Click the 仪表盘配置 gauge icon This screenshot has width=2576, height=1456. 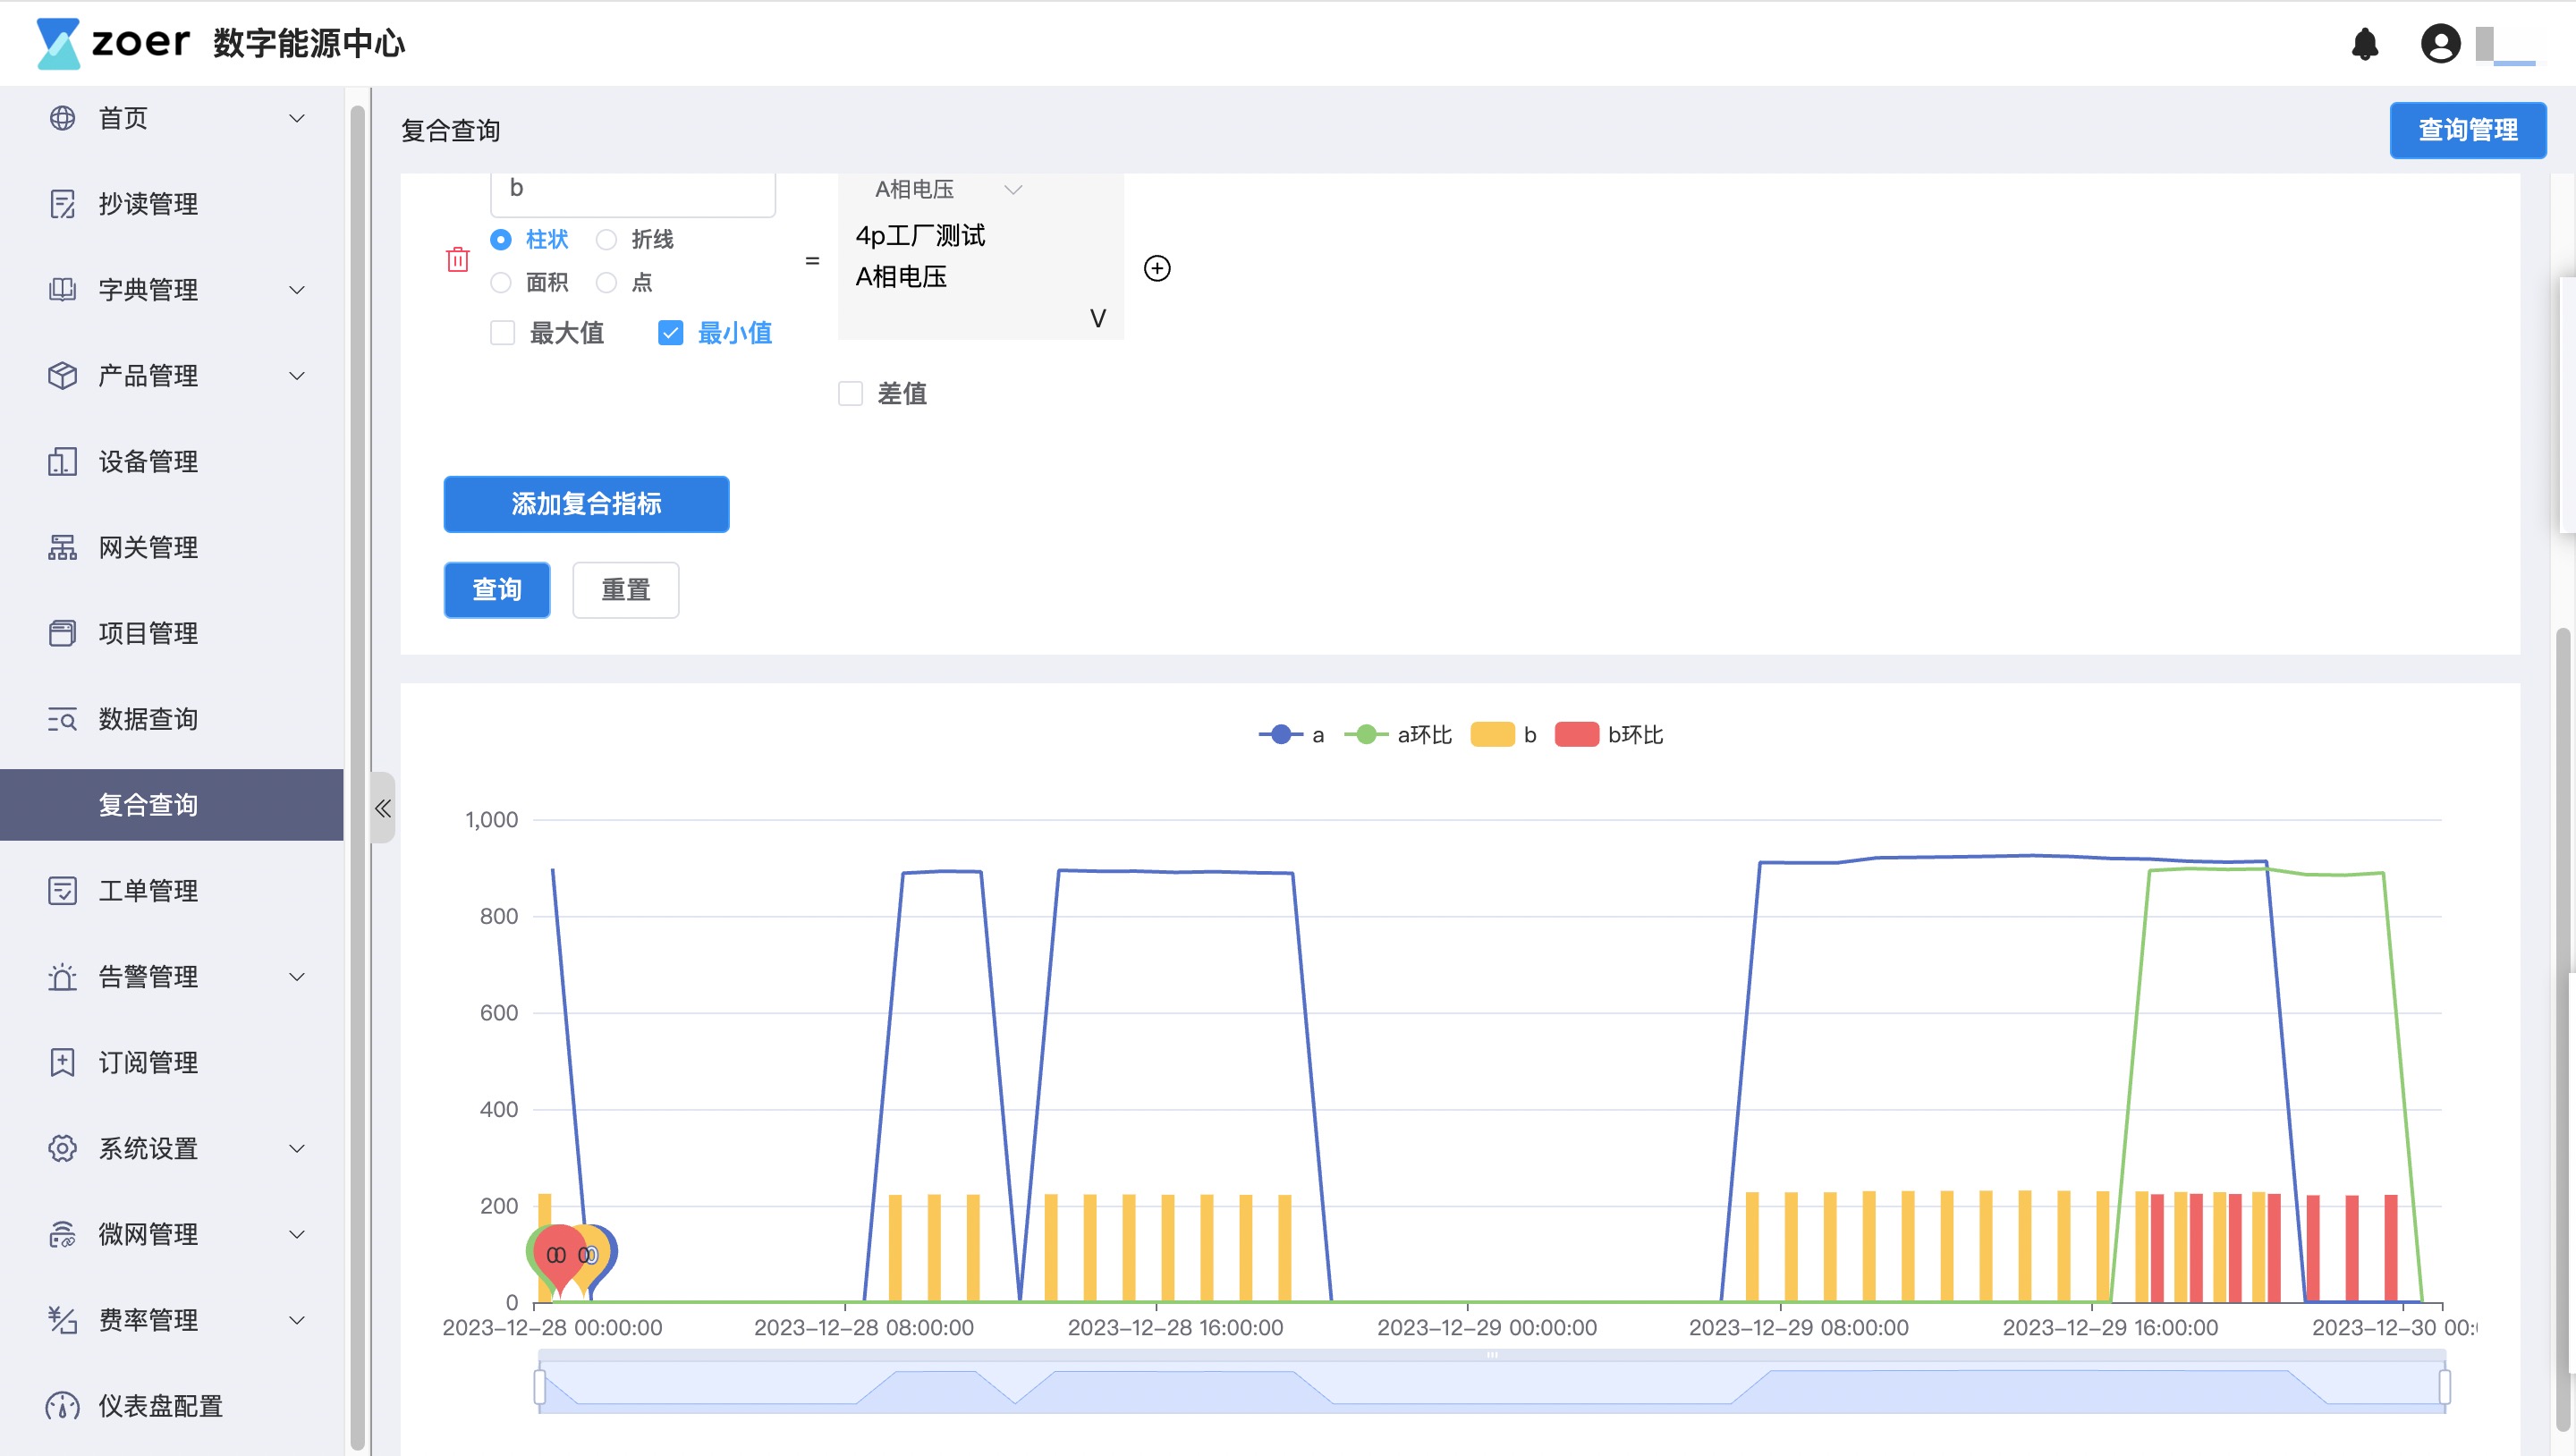[x=62, y=1406]
